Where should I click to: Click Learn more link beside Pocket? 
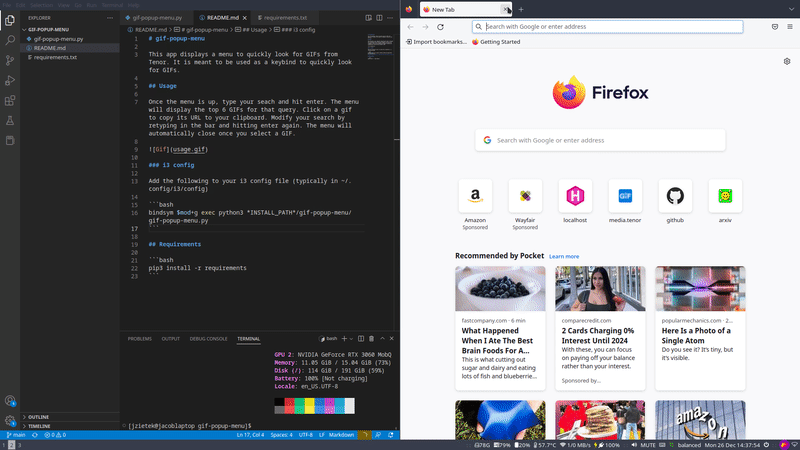(564, 257)
